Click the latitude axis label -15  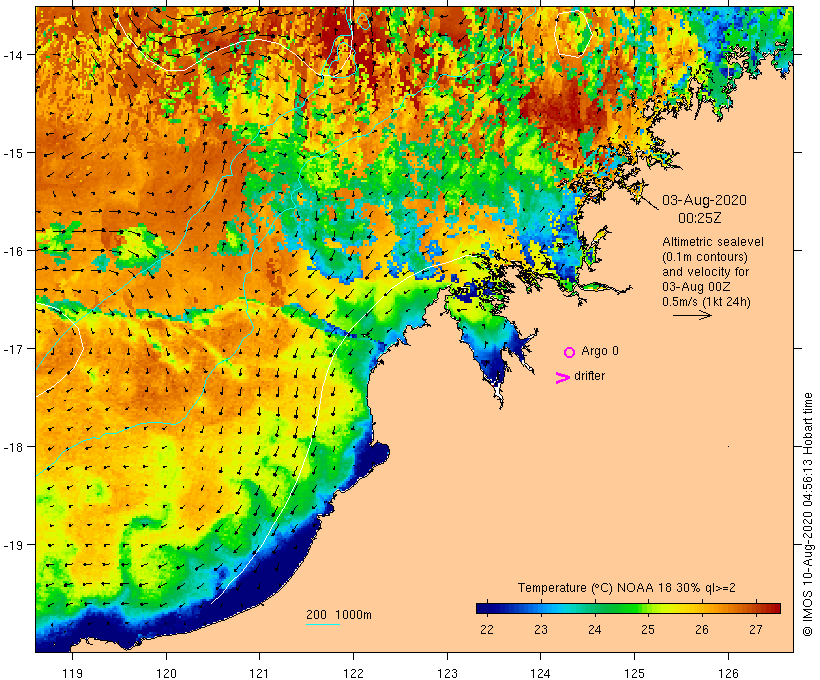(12, 153)
